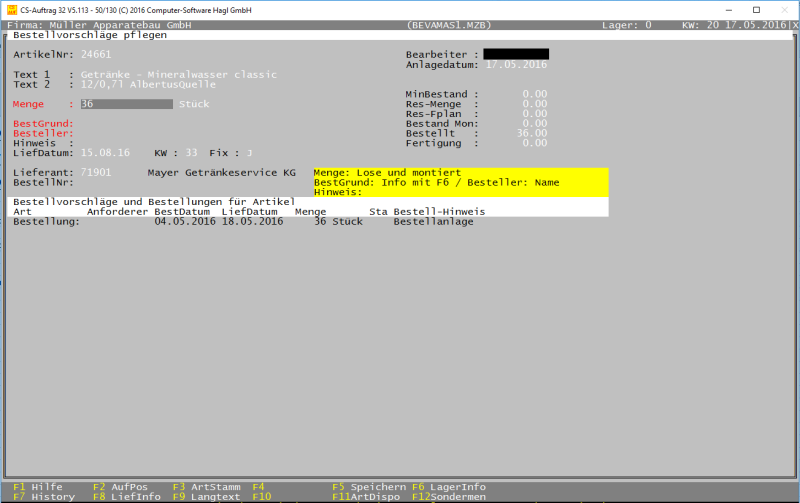Image resolution: width=800 pixels, height=503 pixels.
Task: Click the KW field value 33
Action: point(191,153)
